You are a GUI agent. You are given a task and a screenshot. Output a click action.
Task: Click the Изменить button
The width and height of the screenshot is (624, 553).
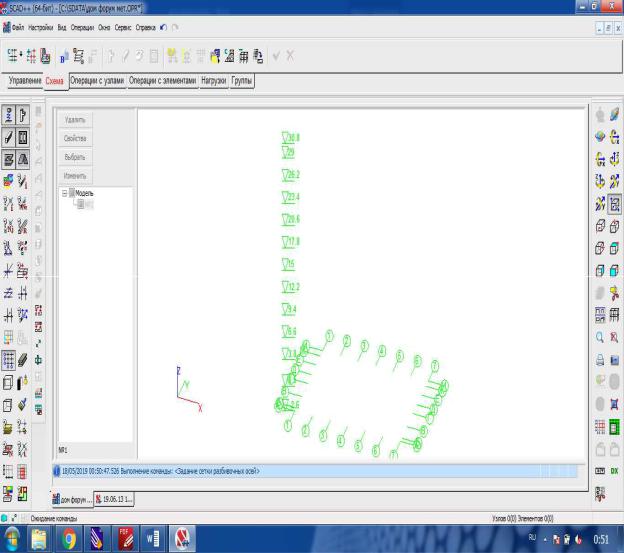click(75, 176)
